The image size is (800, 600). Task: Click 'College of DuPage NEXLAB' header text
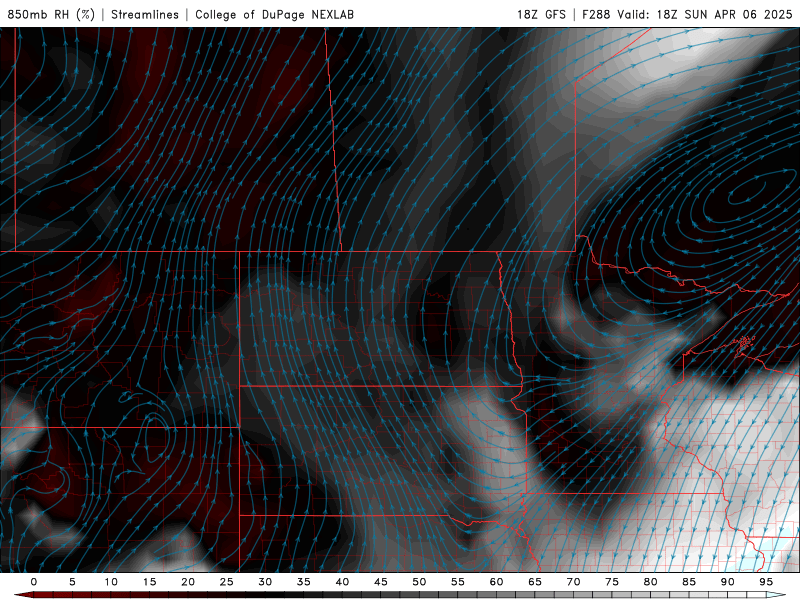pos(274,14)
